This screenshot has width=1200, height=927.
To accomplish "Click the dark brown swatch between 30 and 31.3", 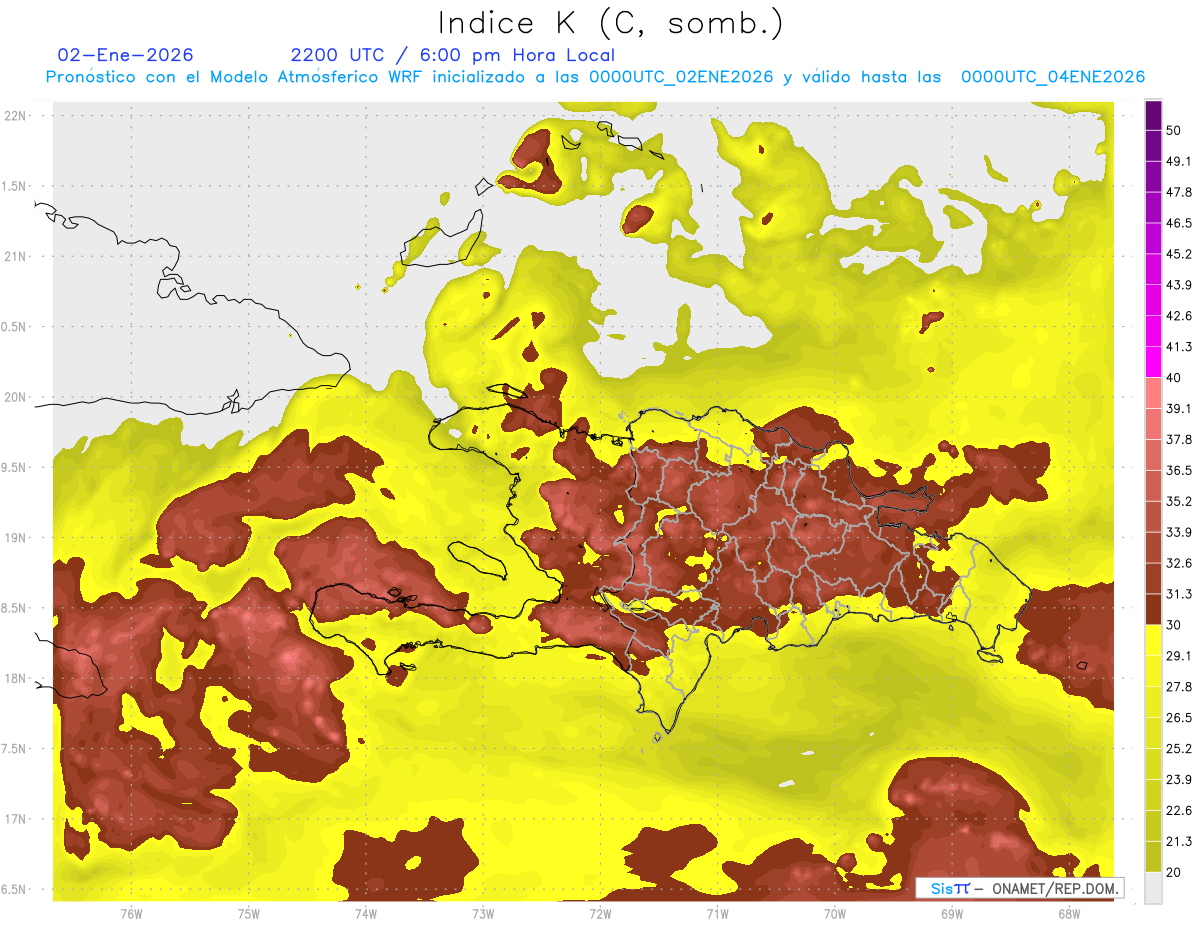I will pos(1153,609).
